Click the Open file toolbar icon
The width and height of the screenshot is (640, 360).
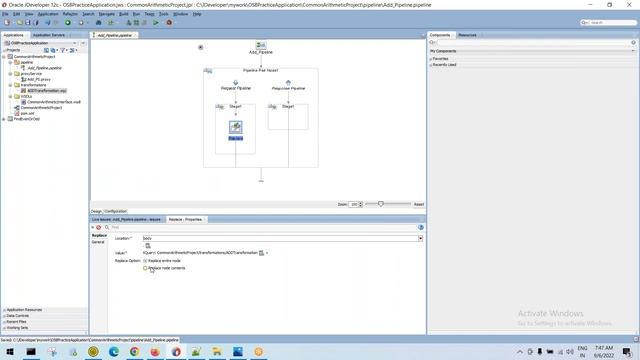[x=20, y=22]
